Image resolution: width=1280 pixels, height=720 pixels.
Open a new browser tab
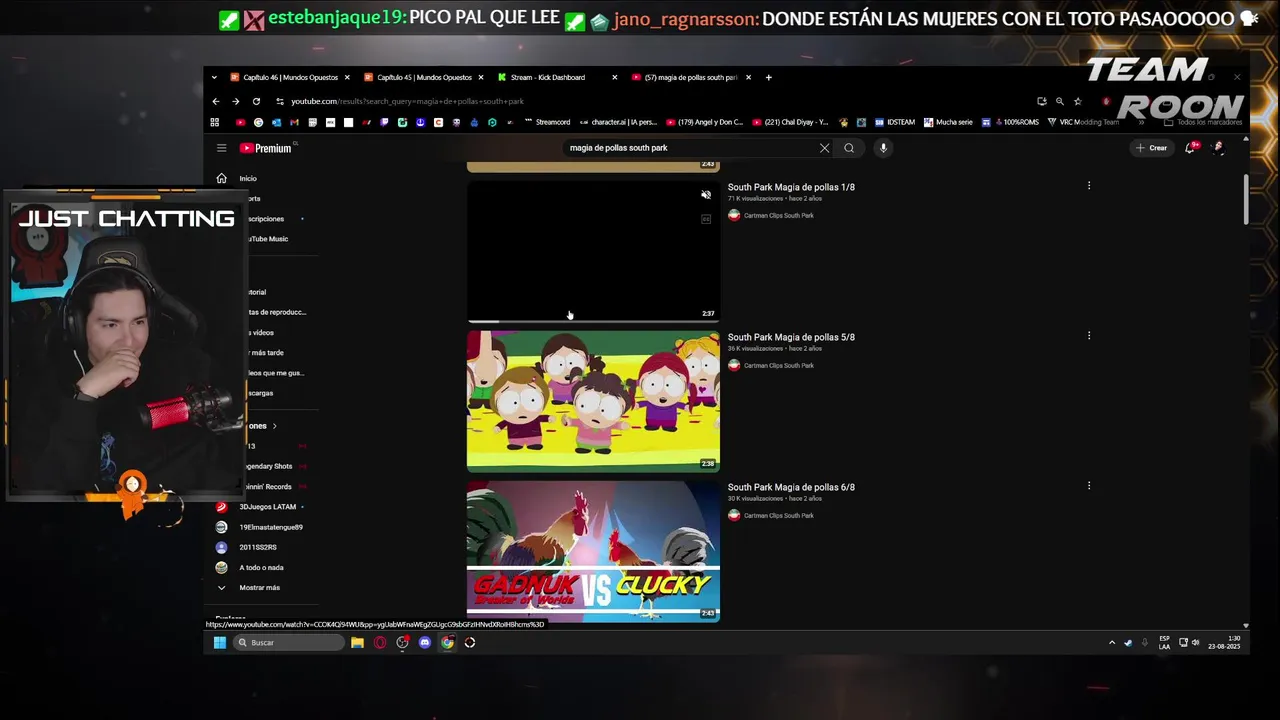pyautogui.click(x=768, y=77)
